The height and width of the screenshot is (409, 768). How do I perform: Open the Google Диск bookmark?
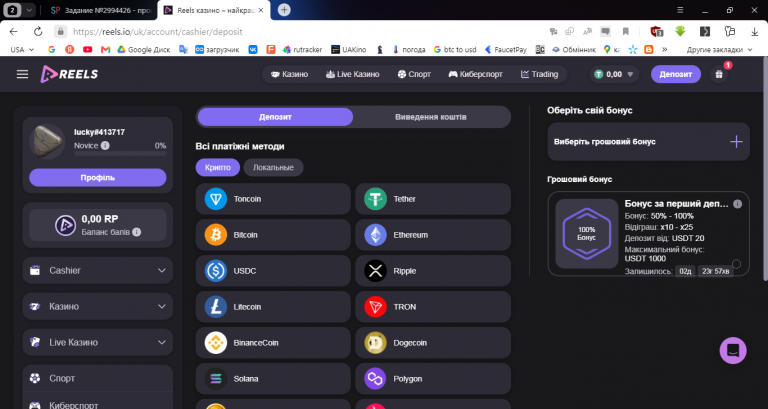144,49
